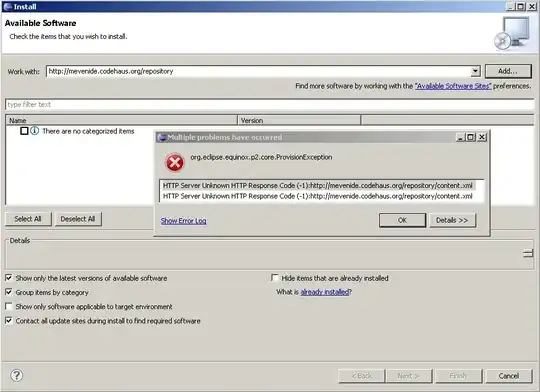Toggle Group items by category checkbox
Viewport: 540px width, 392px height.
pos(9,292)
